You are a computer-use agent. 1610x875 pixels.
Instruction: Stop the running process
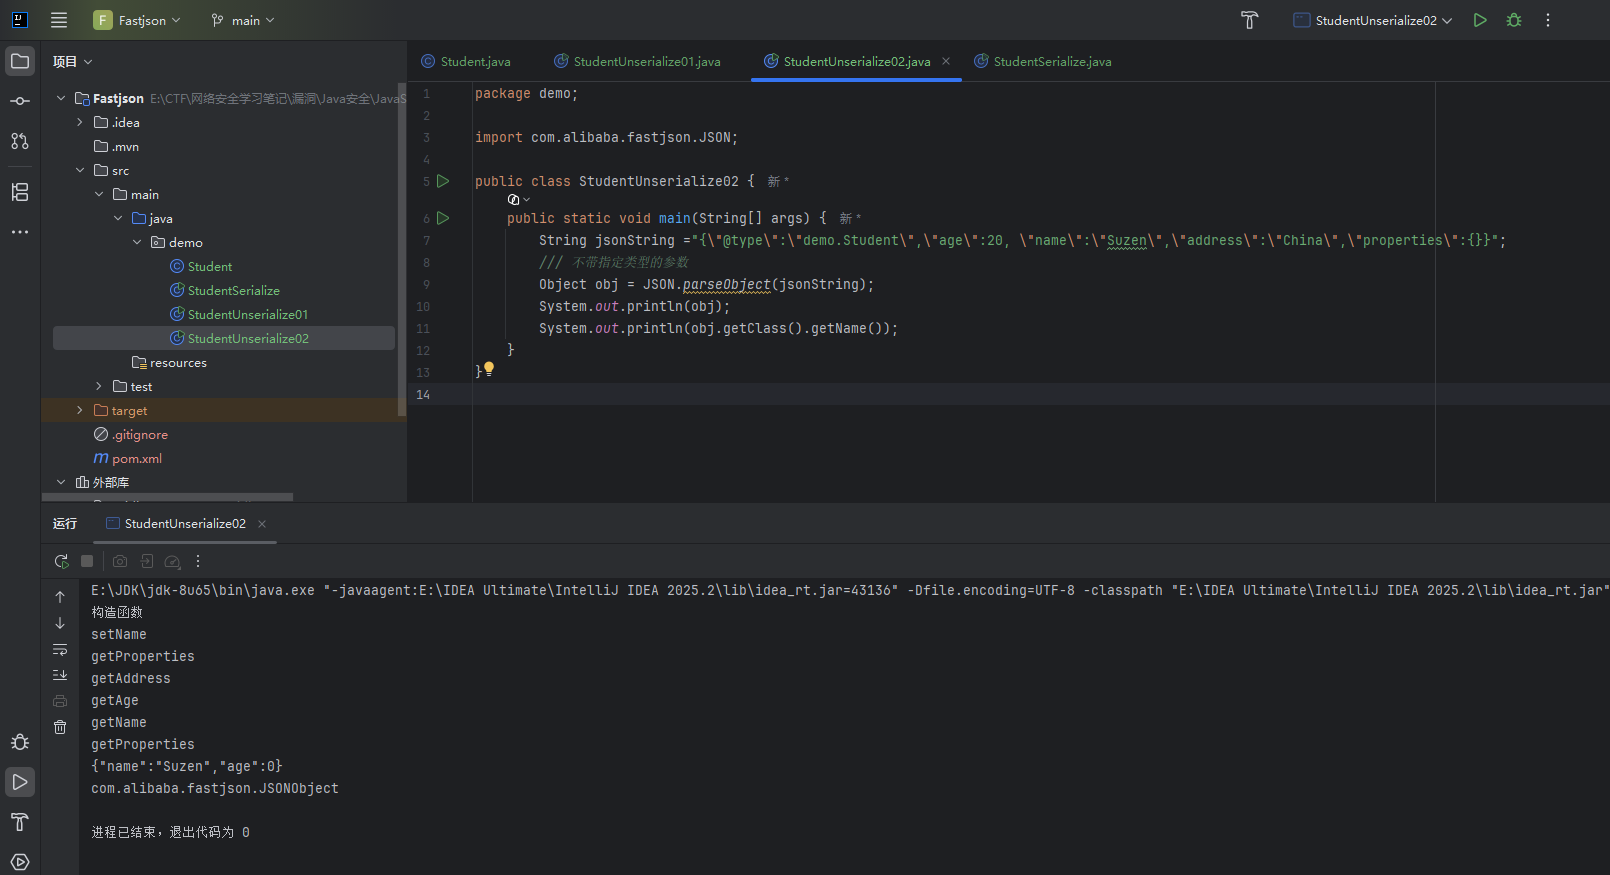[87, 561]
